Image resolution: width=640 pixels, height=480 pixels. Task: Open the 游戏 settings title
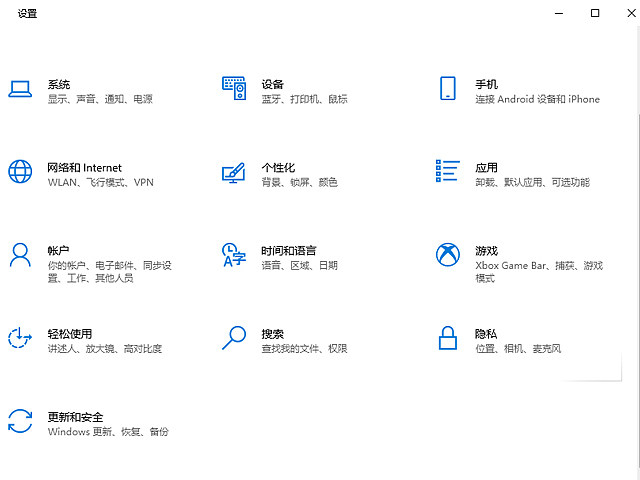click(x=487, y=251)
